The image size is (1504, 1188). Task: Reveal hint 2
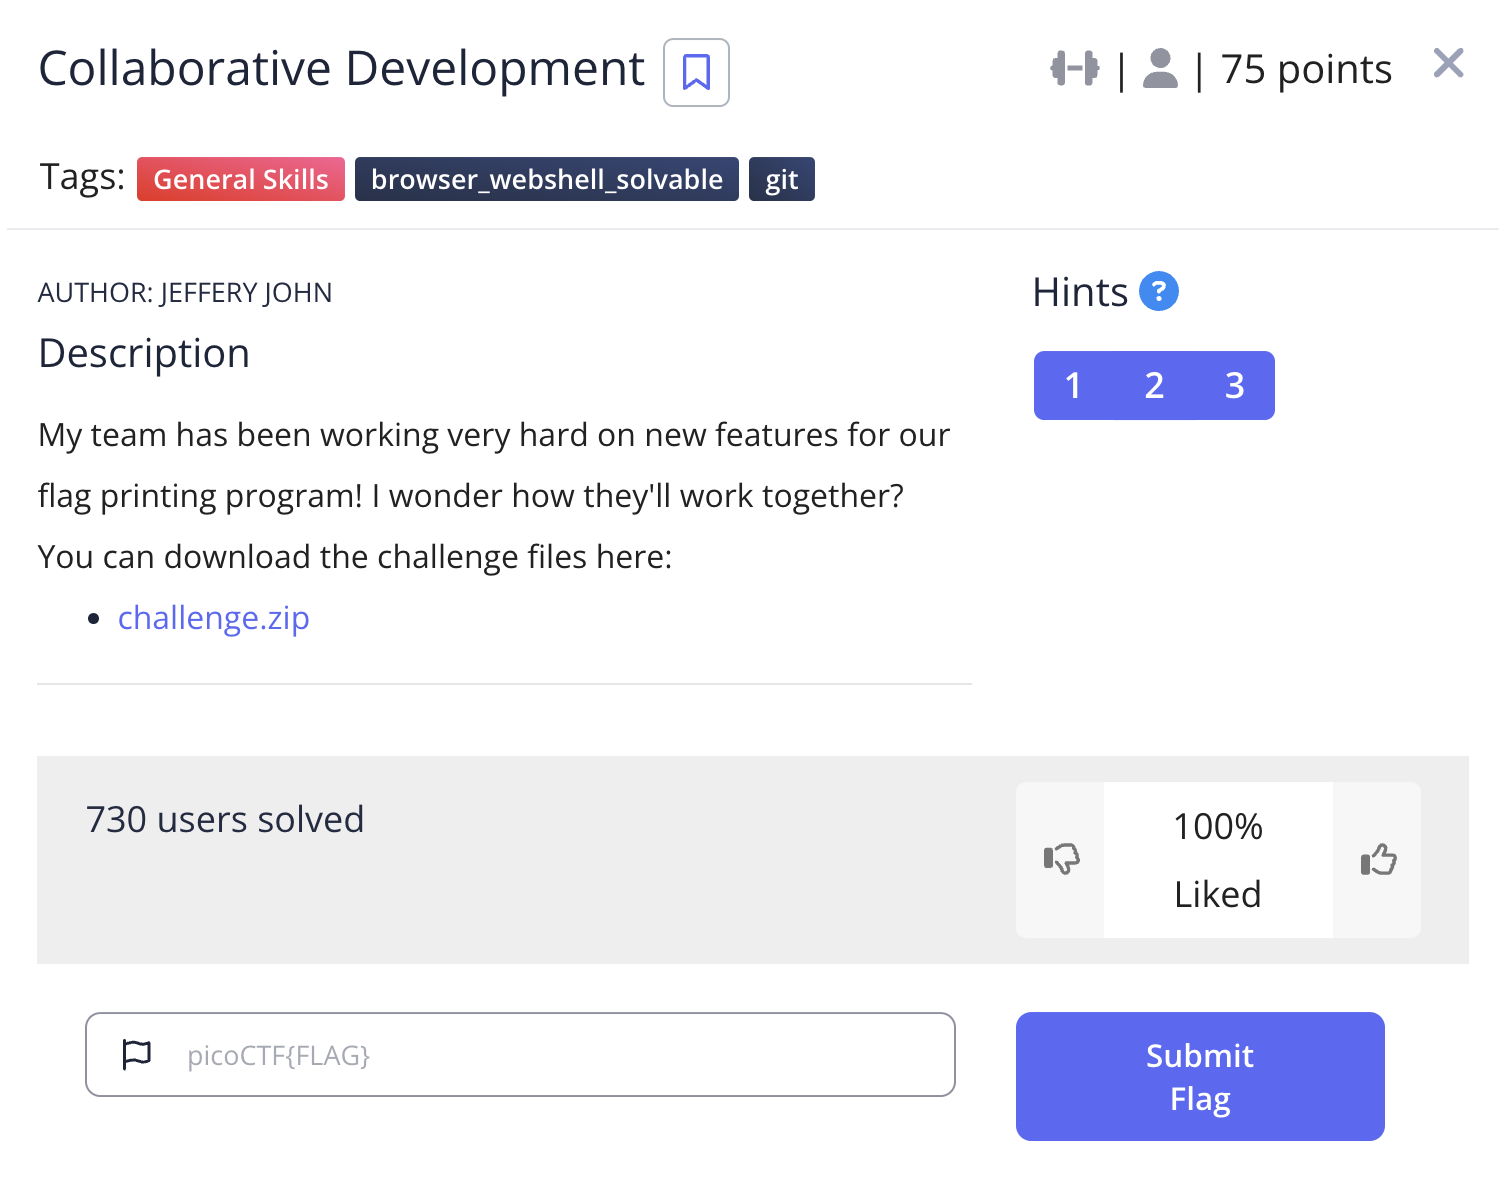pyautogui.click(x=1154, y=385)
